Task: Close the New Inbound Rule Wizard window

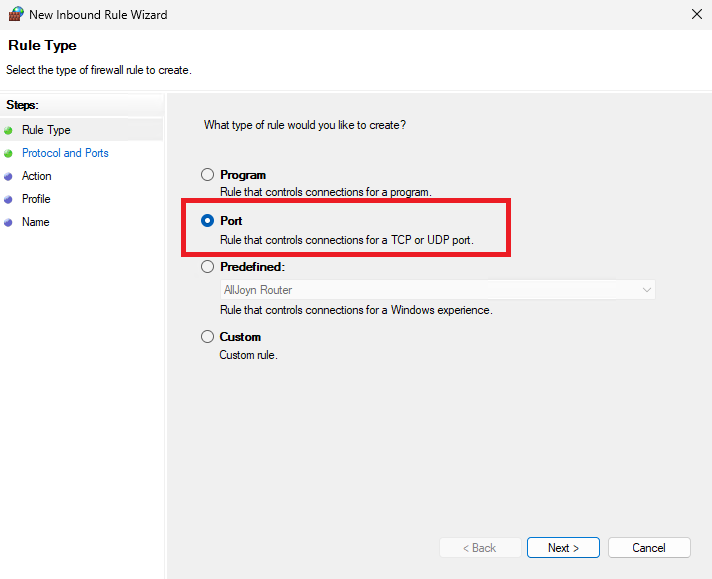Action: [x=697, y=14]
